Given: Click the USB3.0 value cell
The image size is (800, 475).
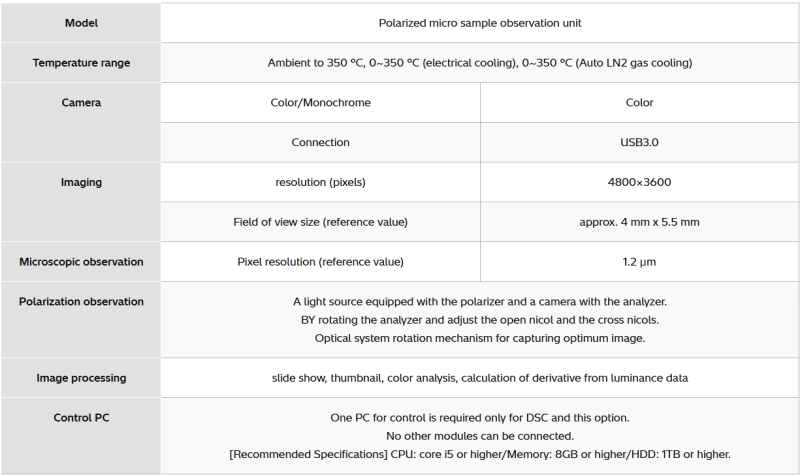Looking at the screenshot, I should 639,142.
